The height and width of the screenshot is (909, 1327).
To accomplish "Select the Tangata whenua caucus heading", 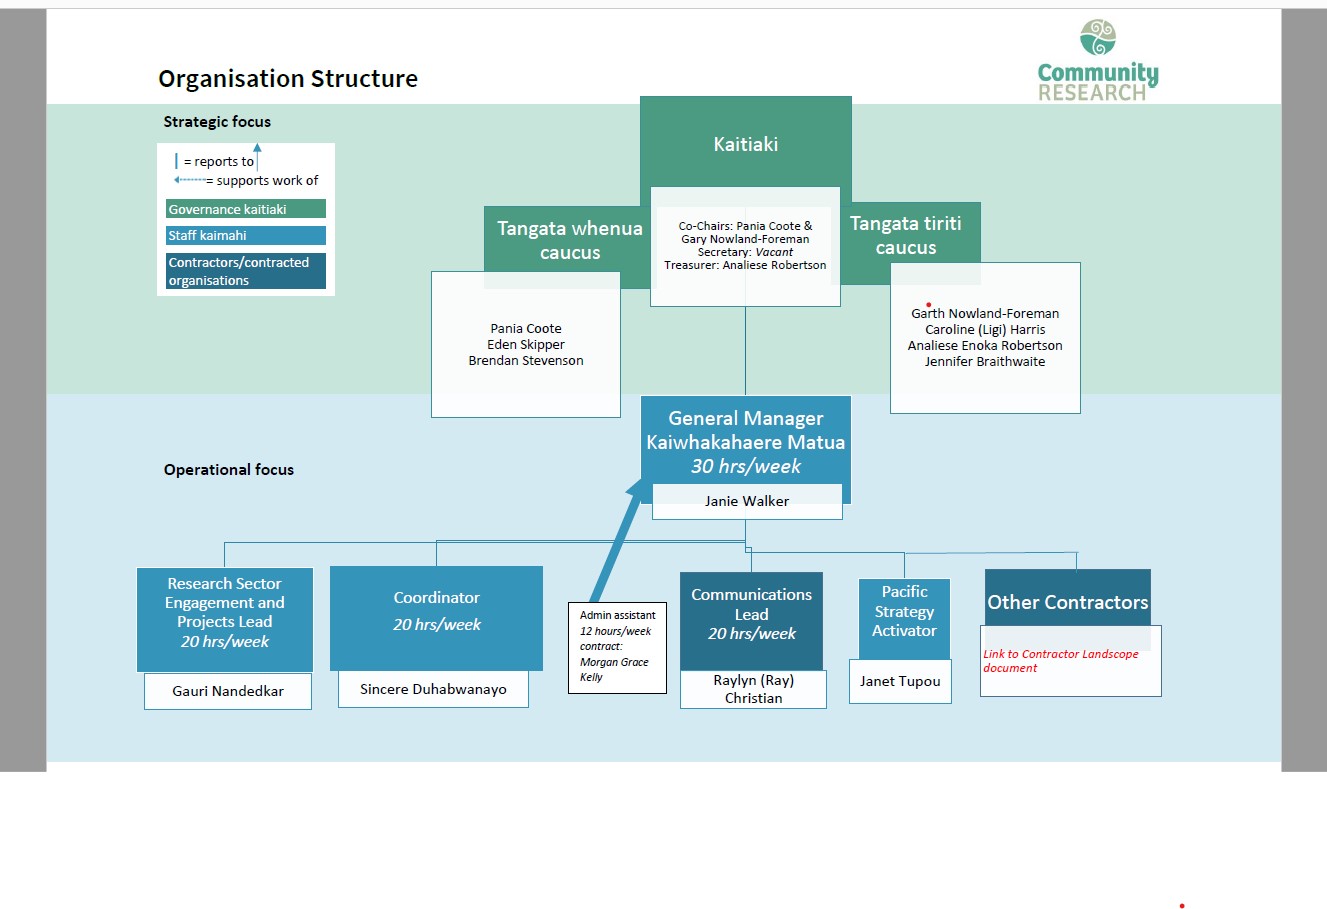I will click(569, 240).
